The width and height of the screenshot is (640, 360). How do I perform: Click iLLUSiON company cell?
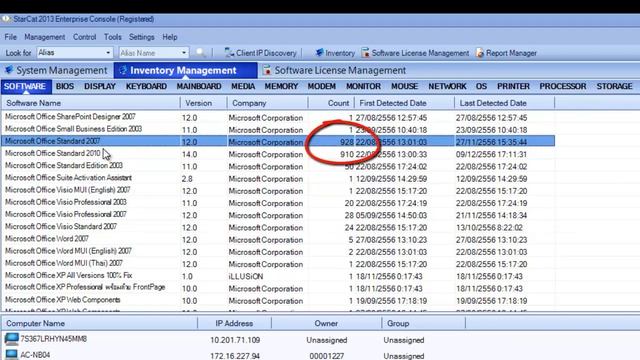click(246, 276)
